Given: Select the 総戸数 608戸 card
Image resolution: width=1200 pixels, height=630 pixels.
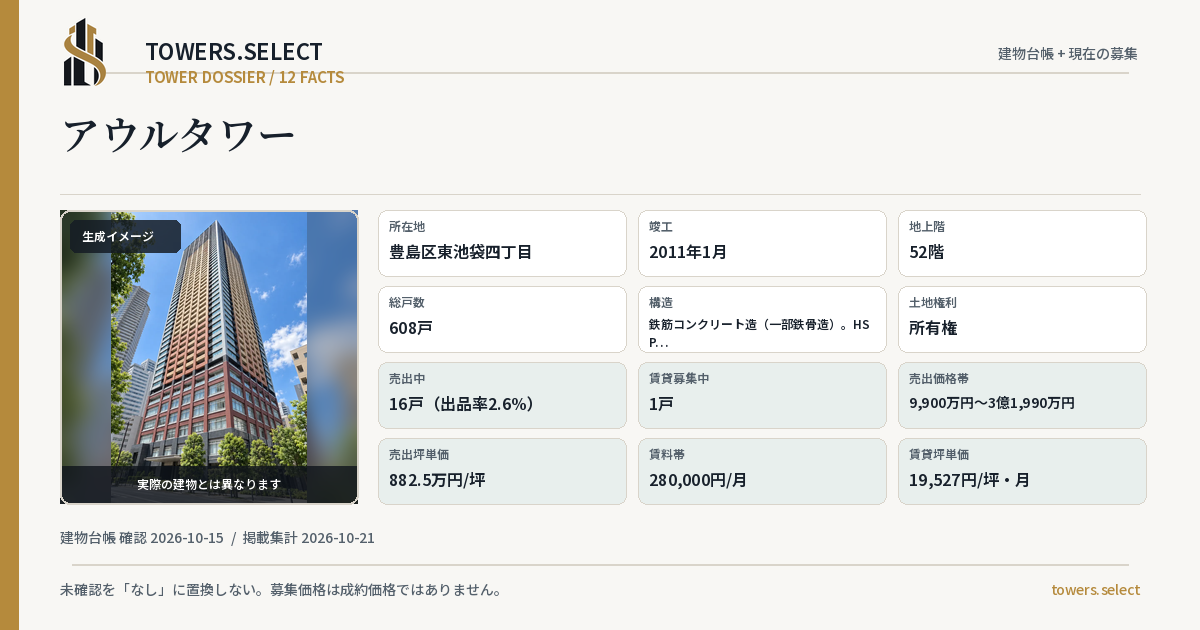Looking at the screenshot, I should pyautogui.click(x=502, y=319).
